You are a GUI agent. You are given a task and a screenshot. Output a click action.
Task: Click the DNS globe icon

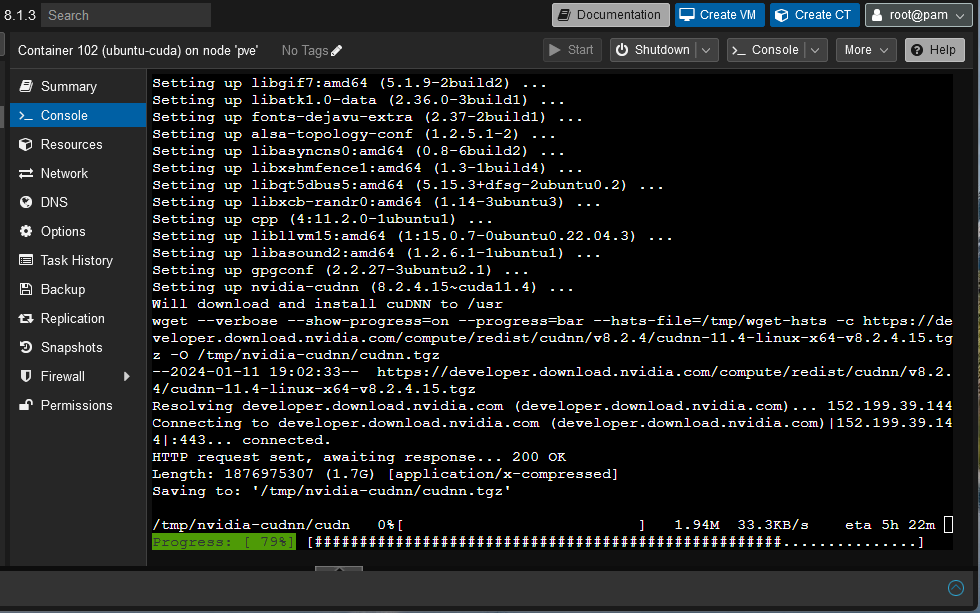coord(26,202)
